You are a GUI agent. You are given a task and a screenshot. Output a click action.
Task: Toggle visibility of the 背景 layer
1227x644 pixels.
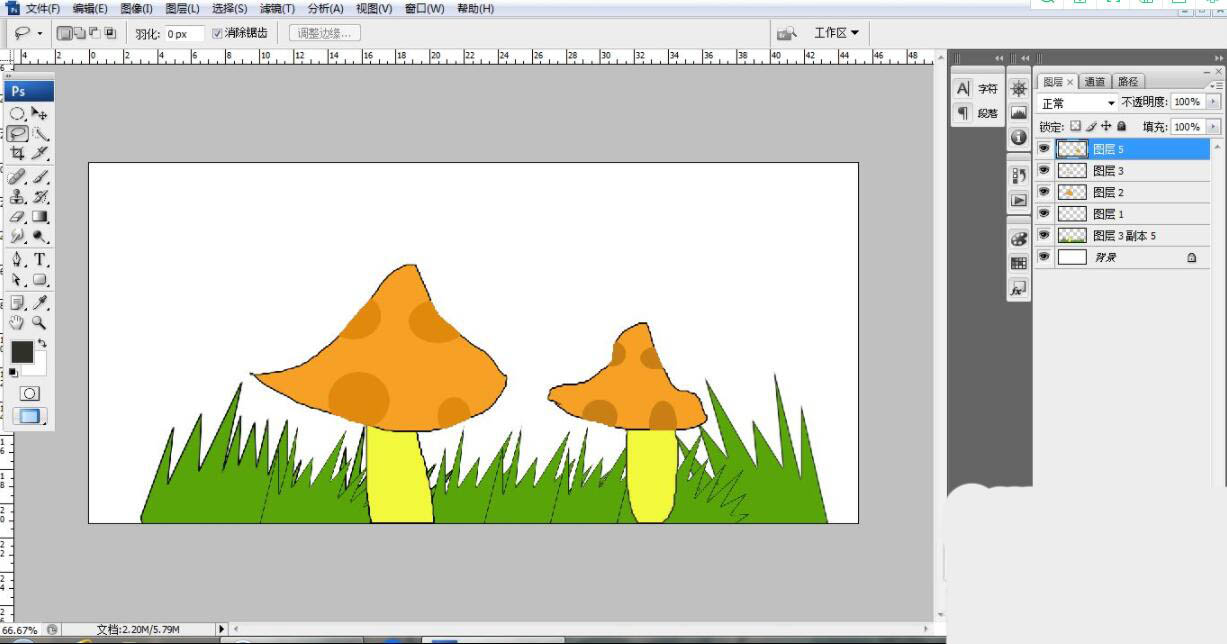[1044, 257]
